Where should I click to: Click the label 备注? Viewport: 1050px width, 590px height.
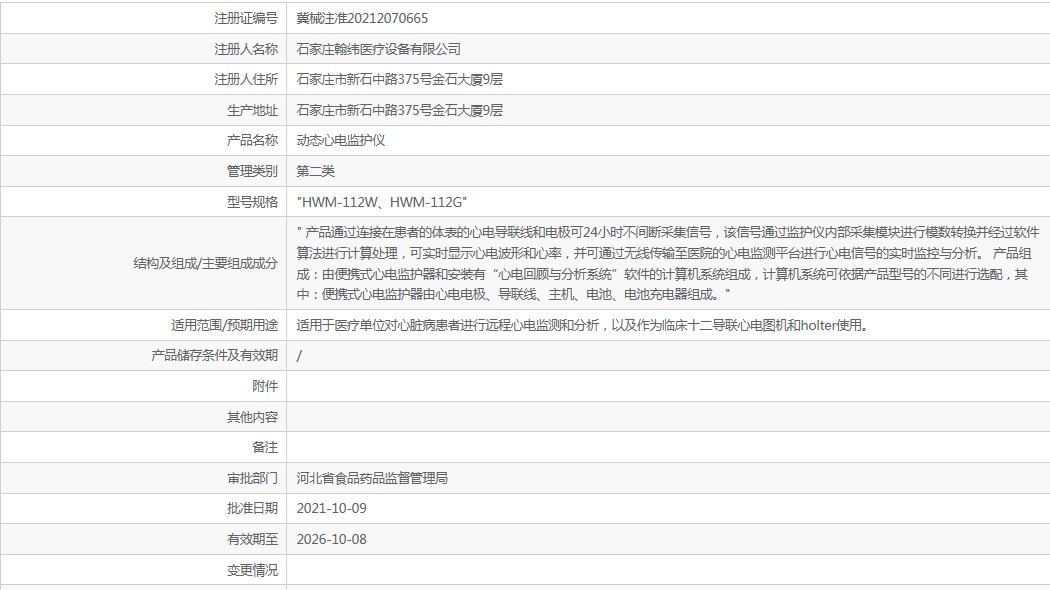tap(265, 447)
